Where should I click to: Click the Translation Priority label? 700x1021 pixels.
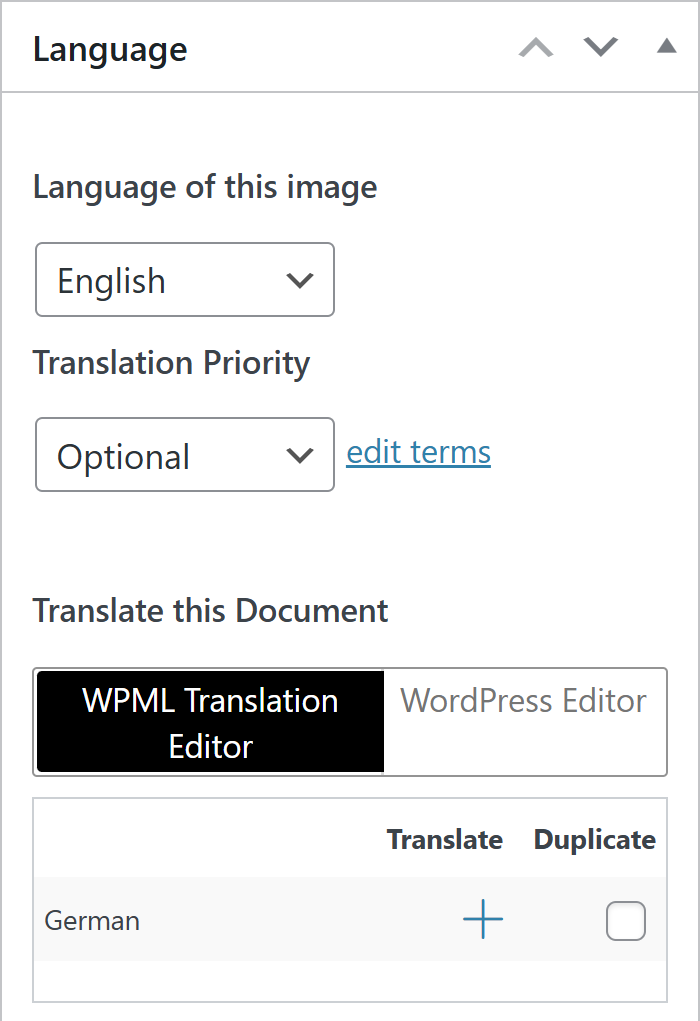(172, 363)
